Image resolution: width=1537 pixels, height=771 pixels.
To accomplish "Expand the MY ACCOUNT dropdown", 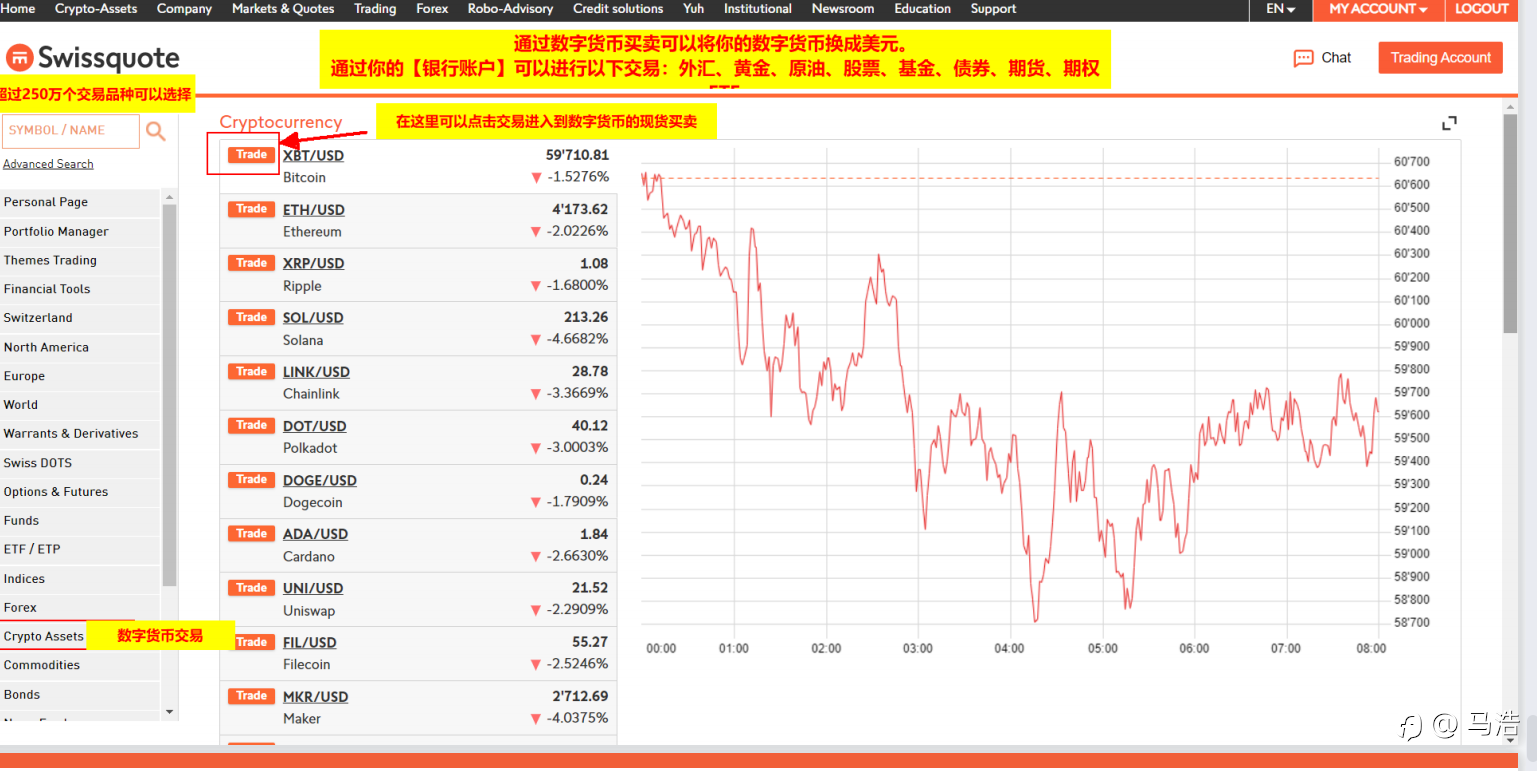I will (x=1378, y=9).
